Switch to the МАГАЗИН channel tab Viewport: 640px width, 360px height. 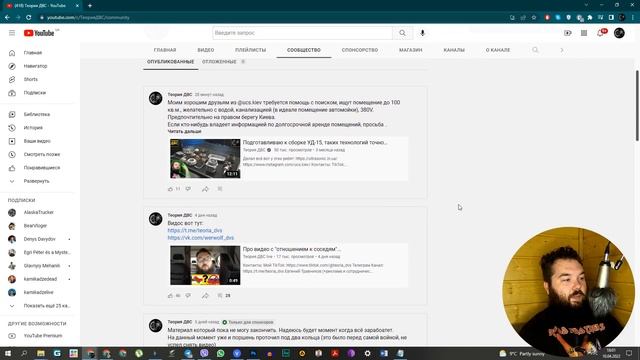pos(411,50)
